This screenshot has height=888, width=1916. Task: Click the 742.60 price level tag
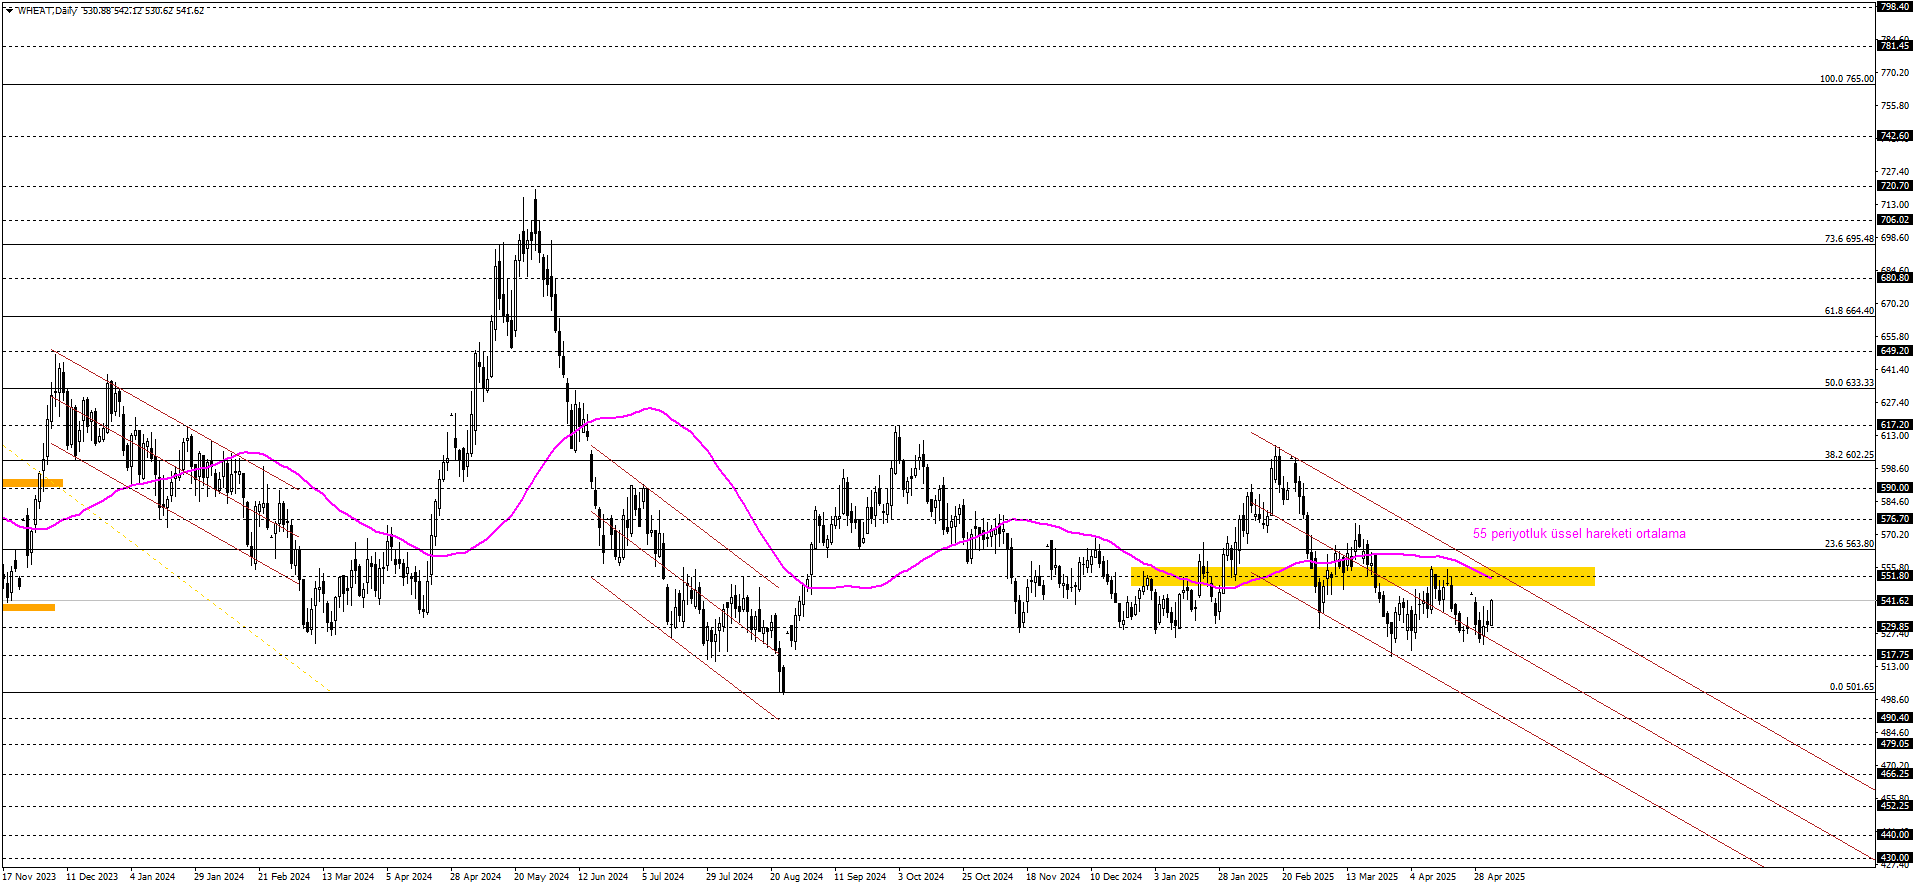(x=1895, y=136)
